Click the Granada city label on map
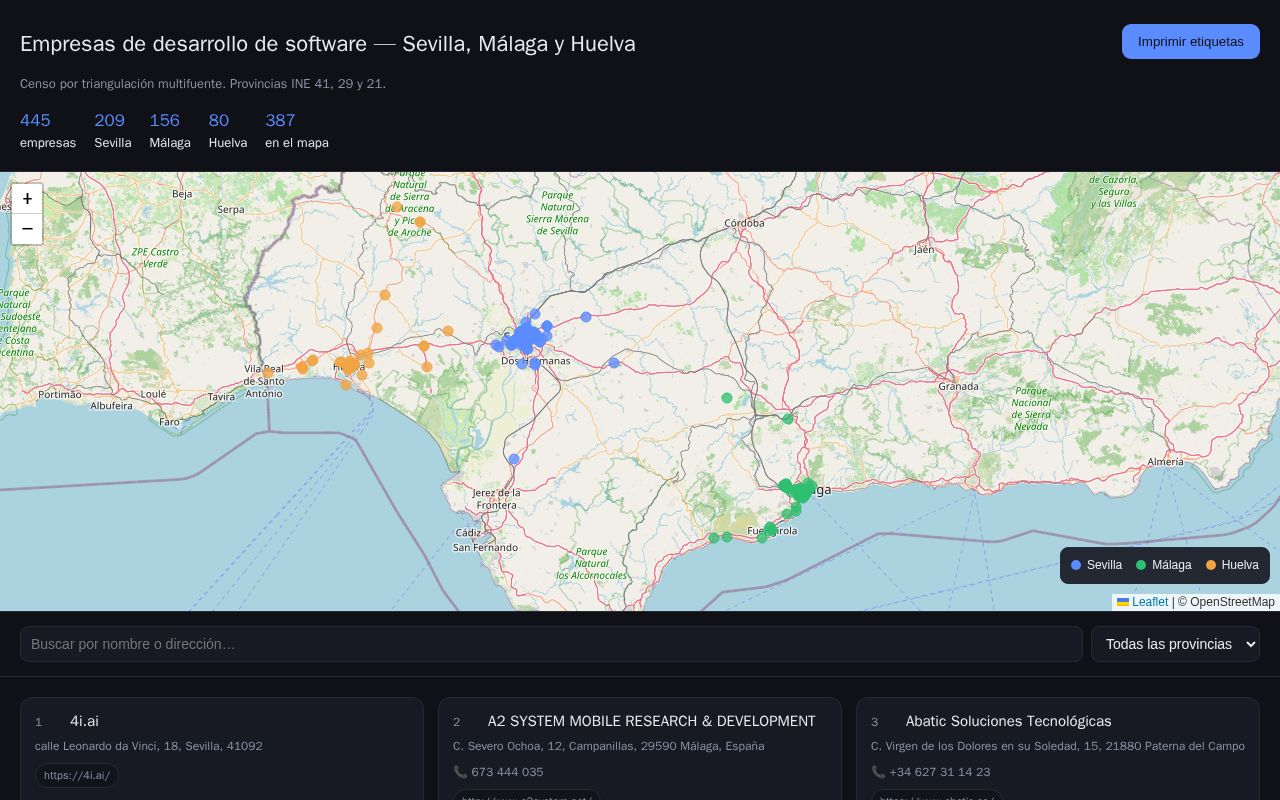Viewport: 1280px width, 800px height. pos(958,386)
